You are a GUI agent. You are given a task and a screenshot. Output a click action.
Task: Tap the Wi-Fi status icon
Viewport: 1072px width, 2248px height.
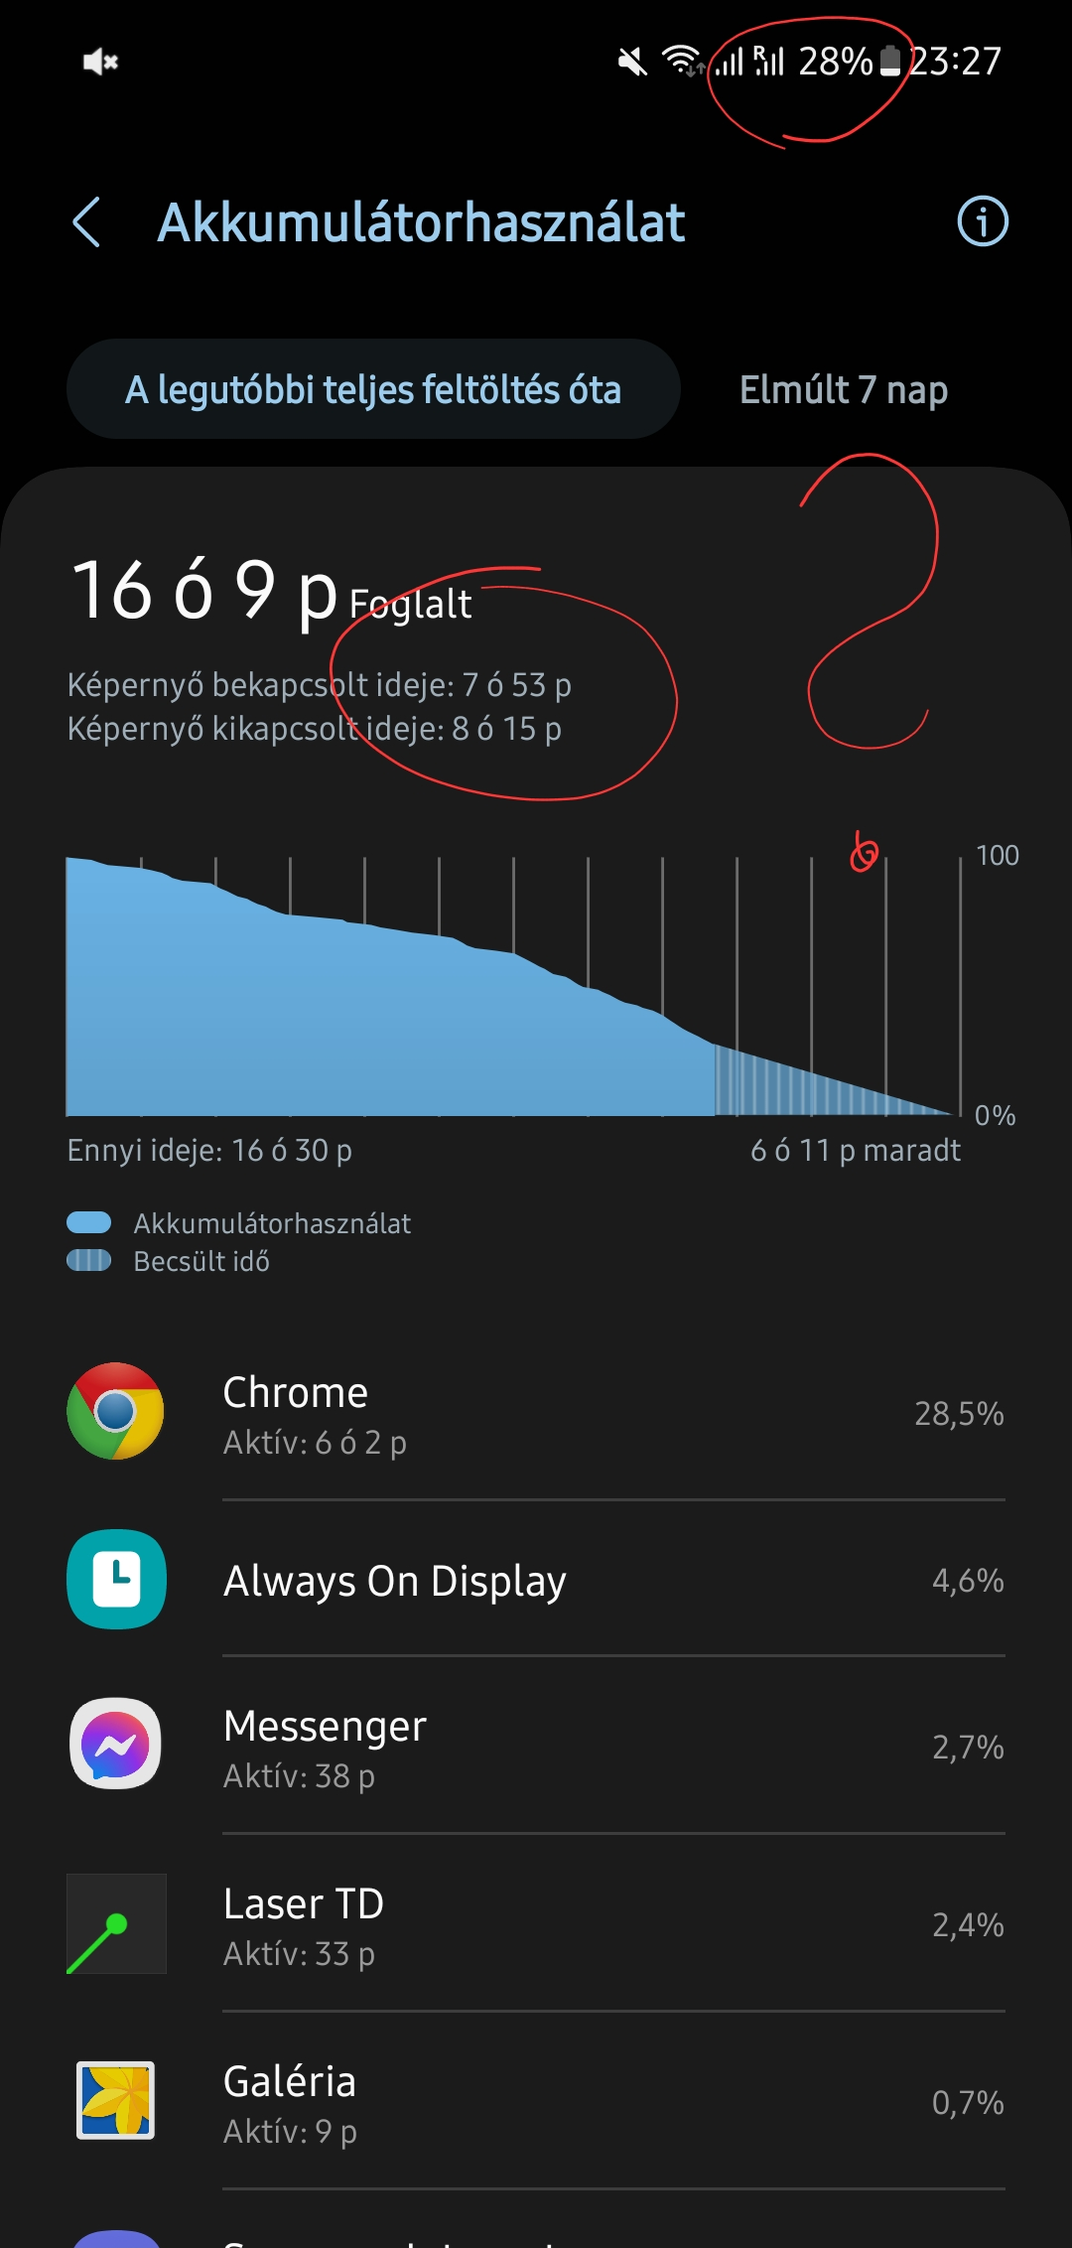coord(683,62)
